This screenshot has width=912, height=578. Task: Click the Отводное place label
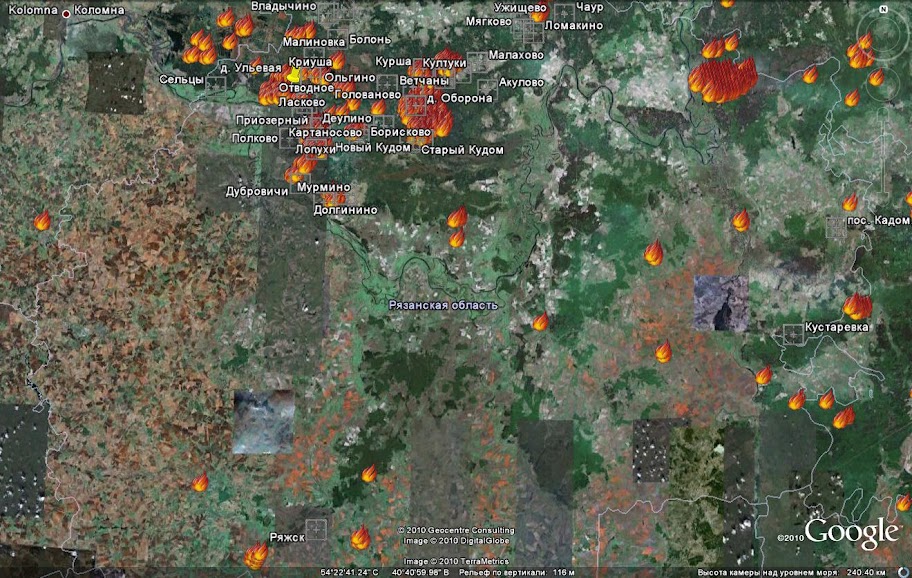pyautogui.click(x=307, y=88)
